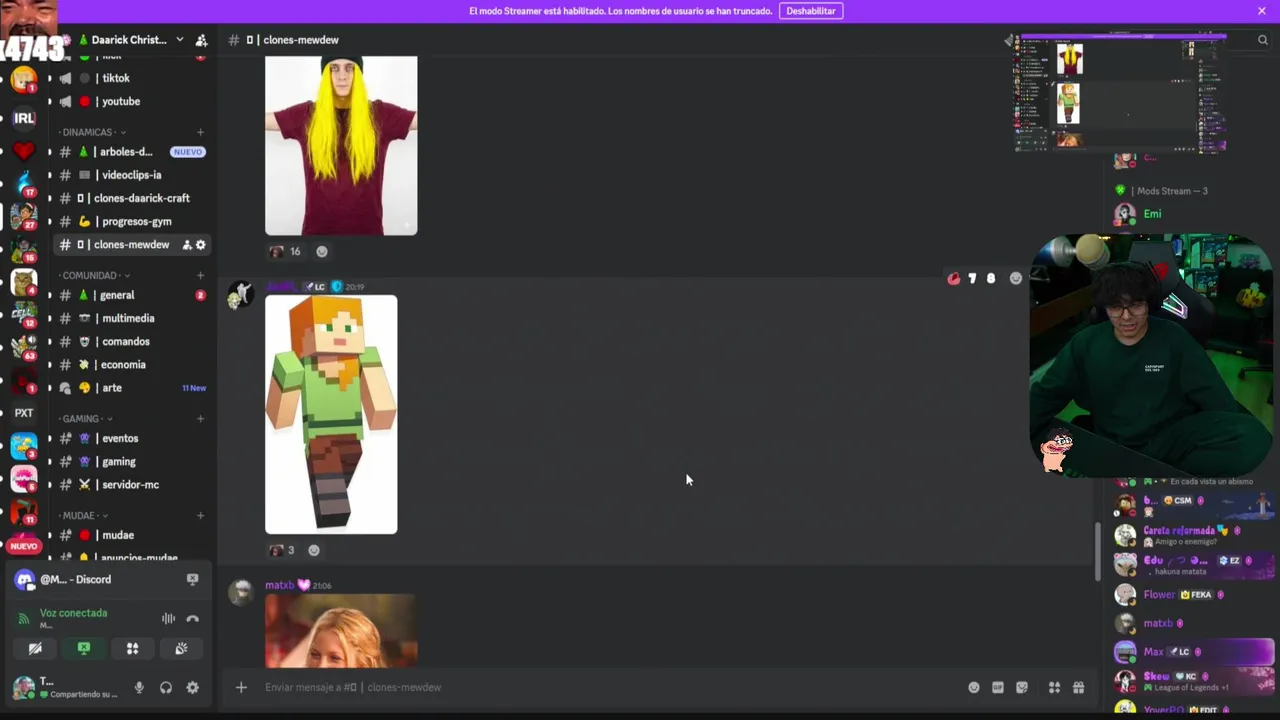Viewport: 1280px width, 720px height.
Task: Open the videoclips-ia channel
Action: click(x=130, y=175)
